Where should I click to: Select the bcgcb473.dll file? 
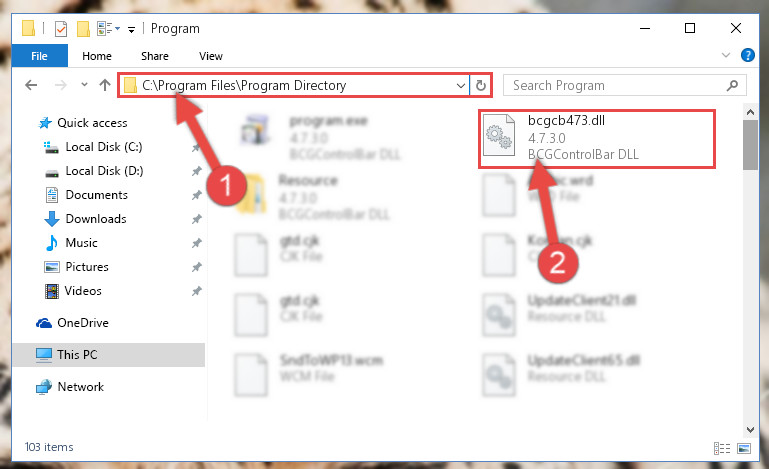pyautogui.click(x=597, y=139)
